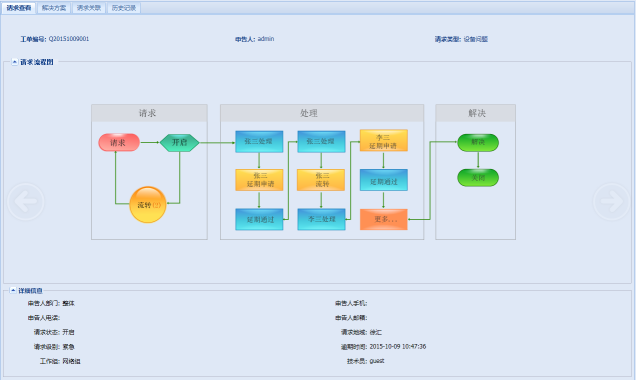Collapse the 详细信息 section

point(13,290)
